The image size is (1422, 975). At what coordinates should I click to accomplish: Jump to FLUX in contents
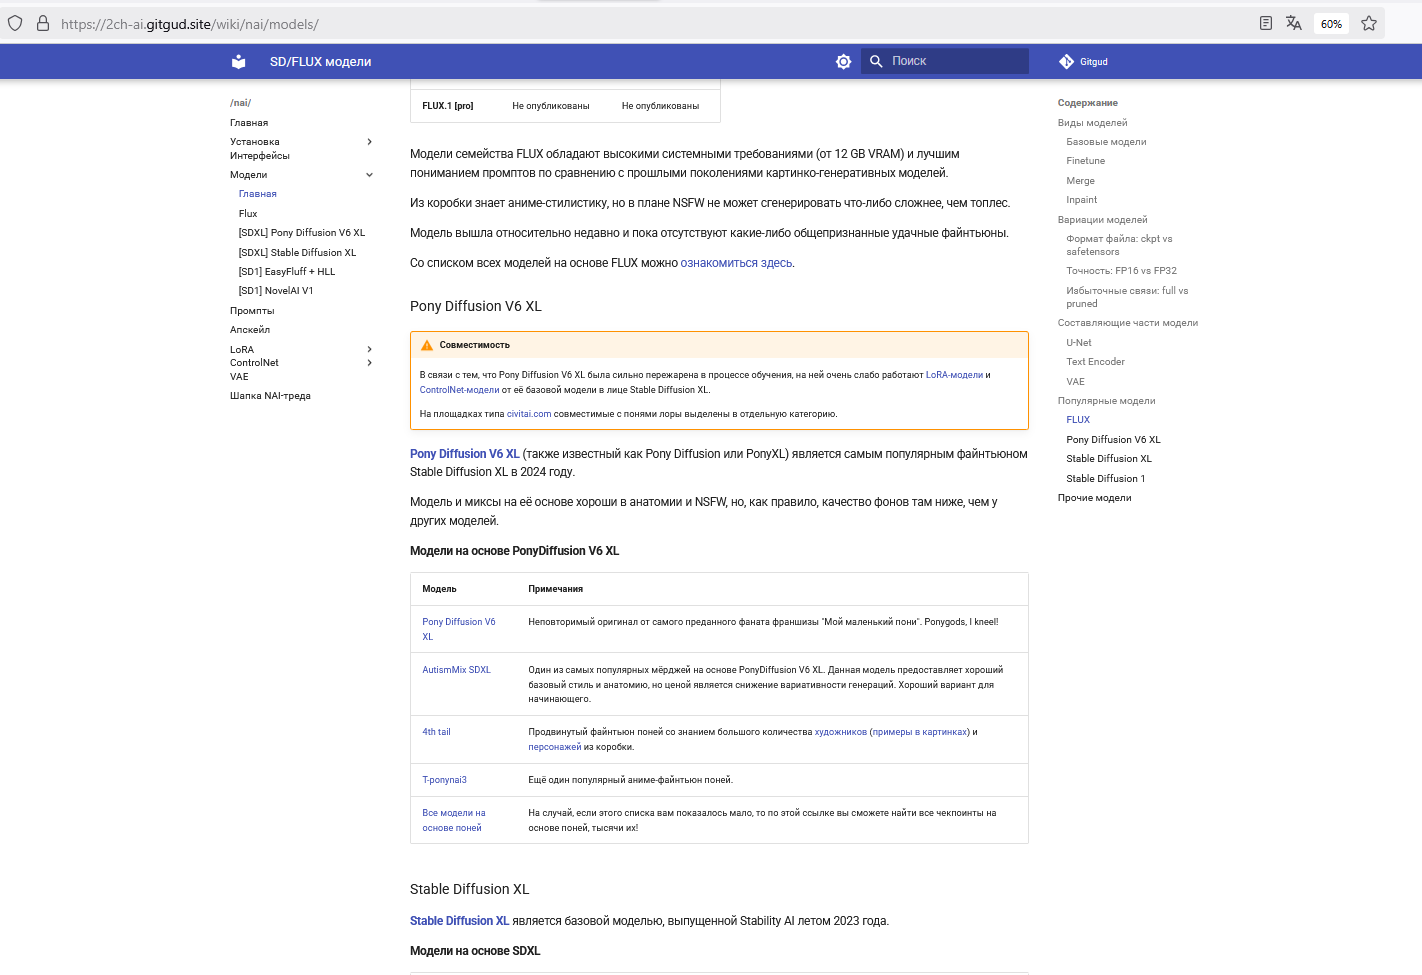tap(1078, 420)
